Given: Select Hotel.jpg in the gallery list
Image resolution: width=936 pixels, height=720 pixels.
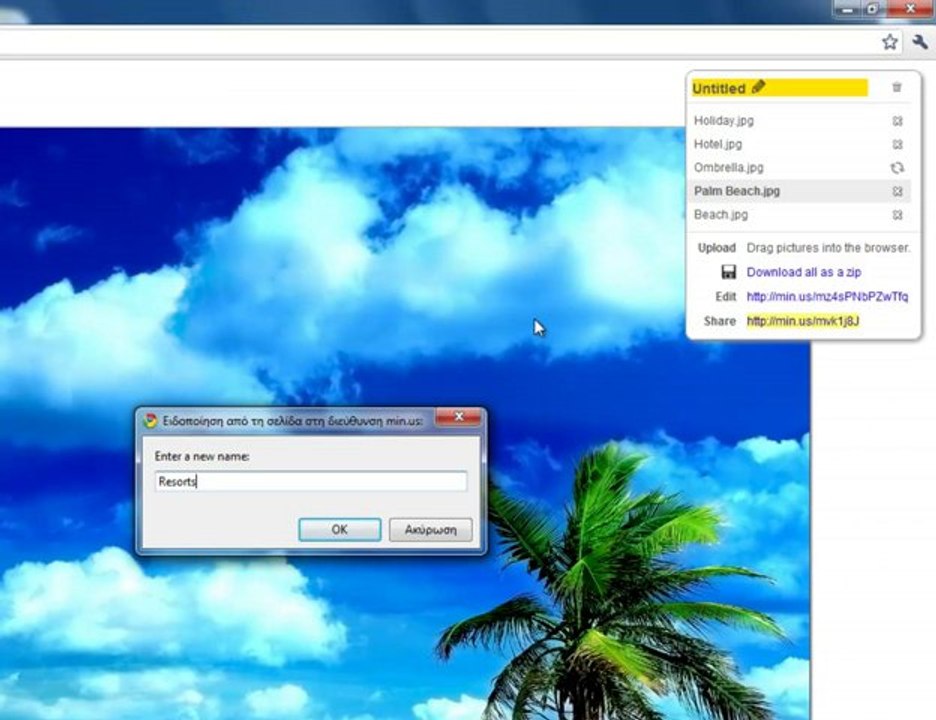Looking at the screenshot, I should [718, 144].
